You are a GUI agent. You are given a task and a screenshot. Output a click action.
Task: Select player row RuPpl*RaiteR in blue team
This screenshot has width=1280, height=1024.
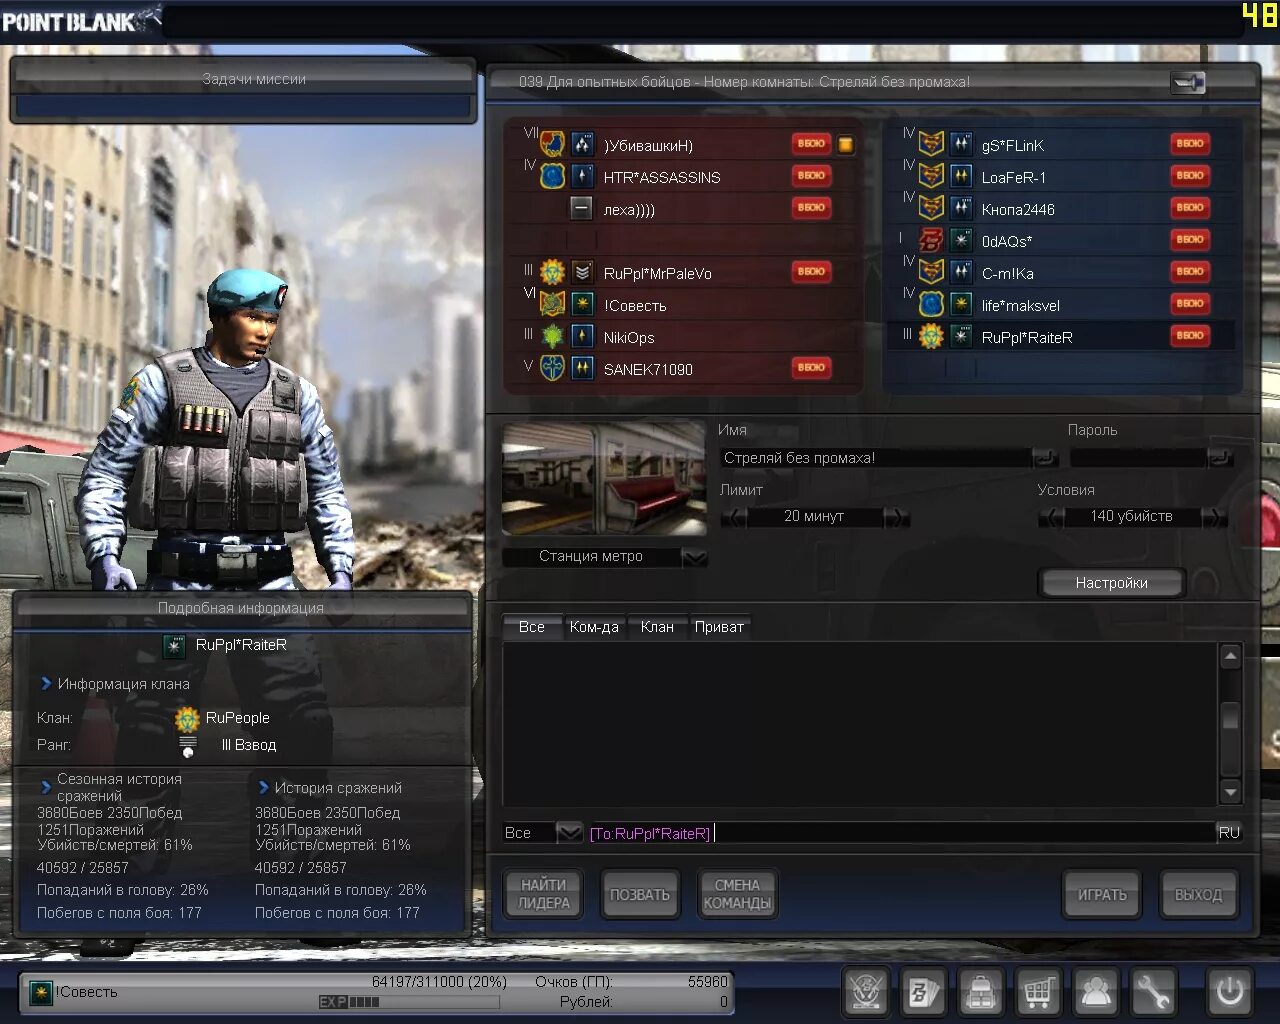coord(1062,337)
